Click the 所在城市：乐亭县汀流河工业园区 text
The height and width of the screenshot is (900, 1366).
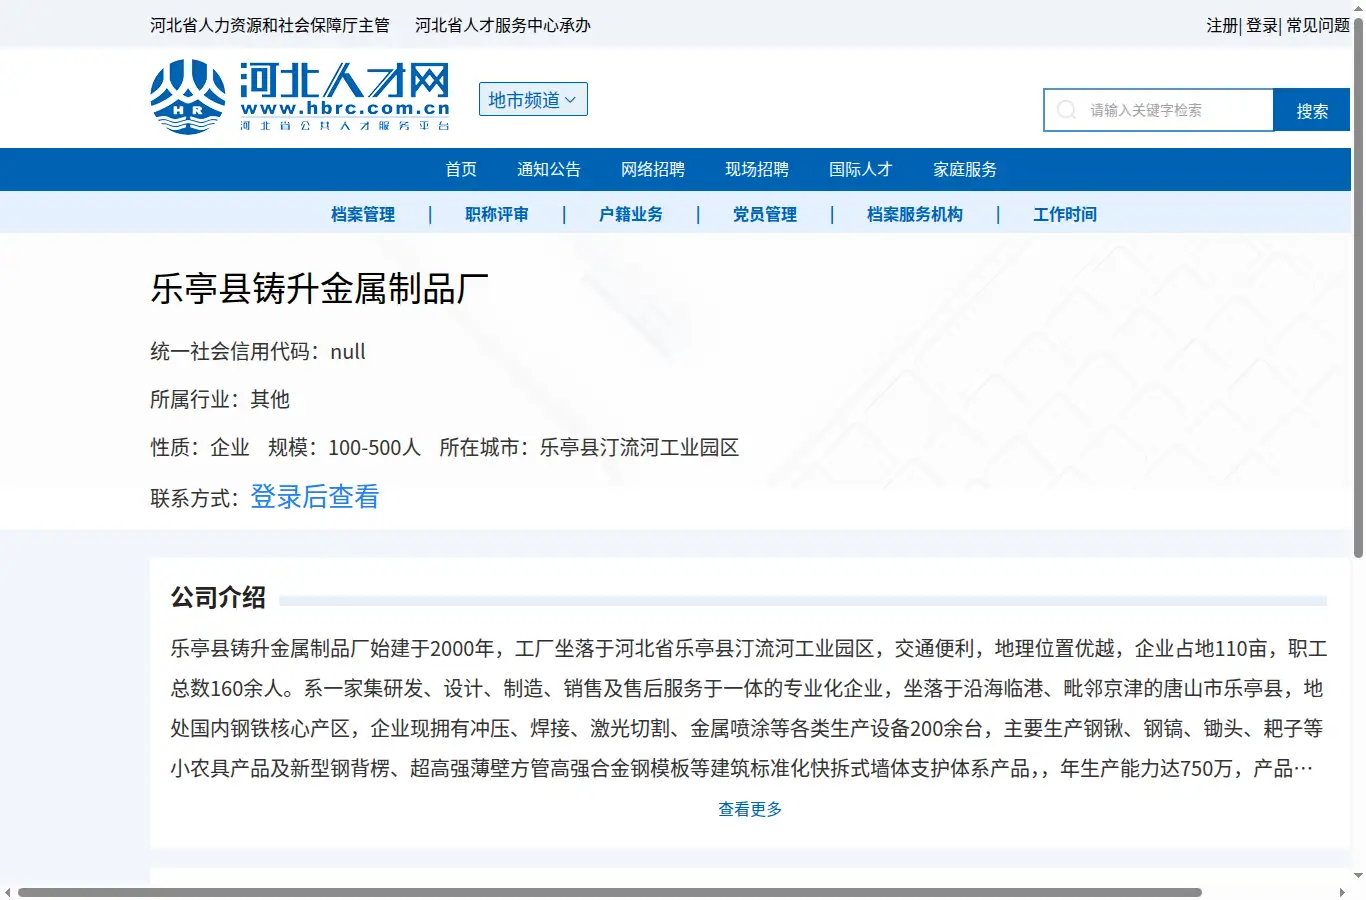(x=589, y=447)
